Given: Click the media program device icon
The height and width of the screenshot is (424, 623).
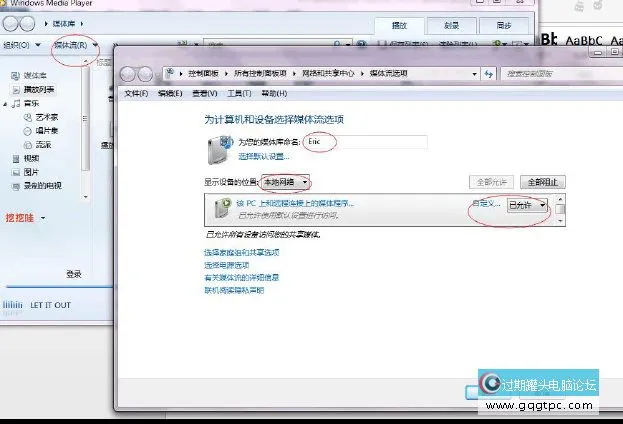Looking at the screenshot, I should [222, 208].
